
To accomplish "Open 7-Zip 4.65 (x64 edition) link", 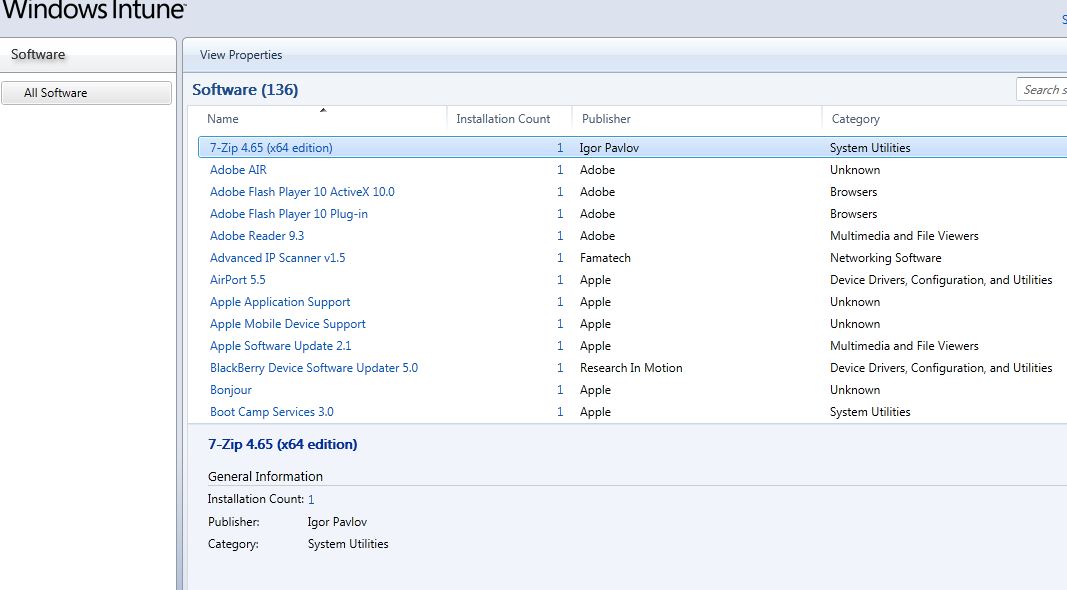I will 271,148.
